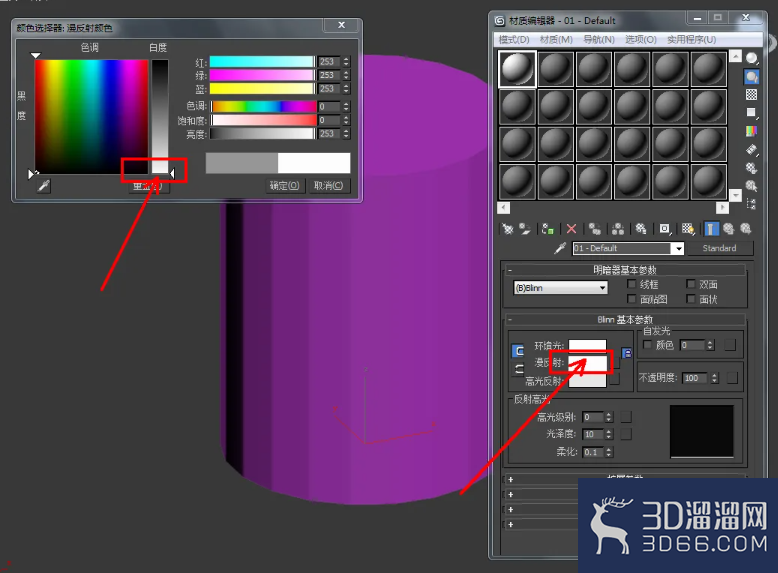
Task: Click the 柔化 value field
Action: tap(593, 452)
